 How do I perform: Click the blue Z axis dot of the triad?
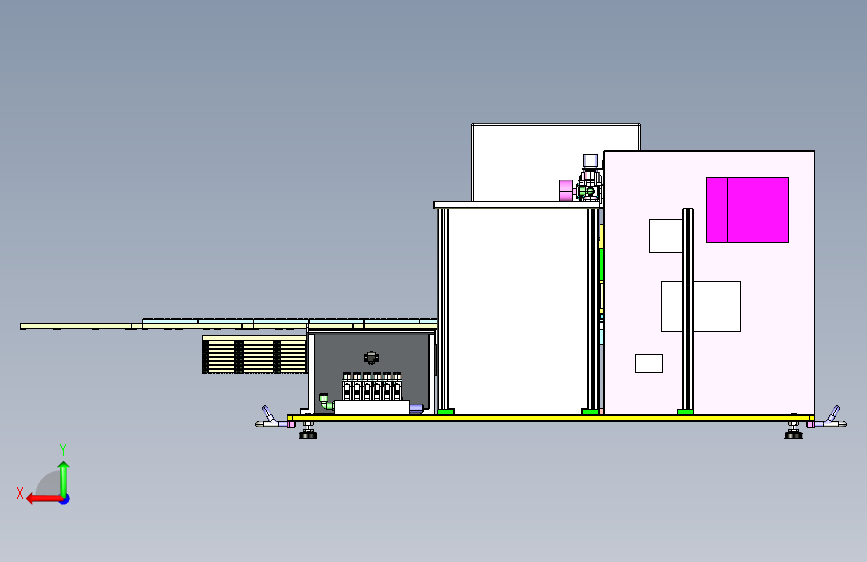point(65,499)
